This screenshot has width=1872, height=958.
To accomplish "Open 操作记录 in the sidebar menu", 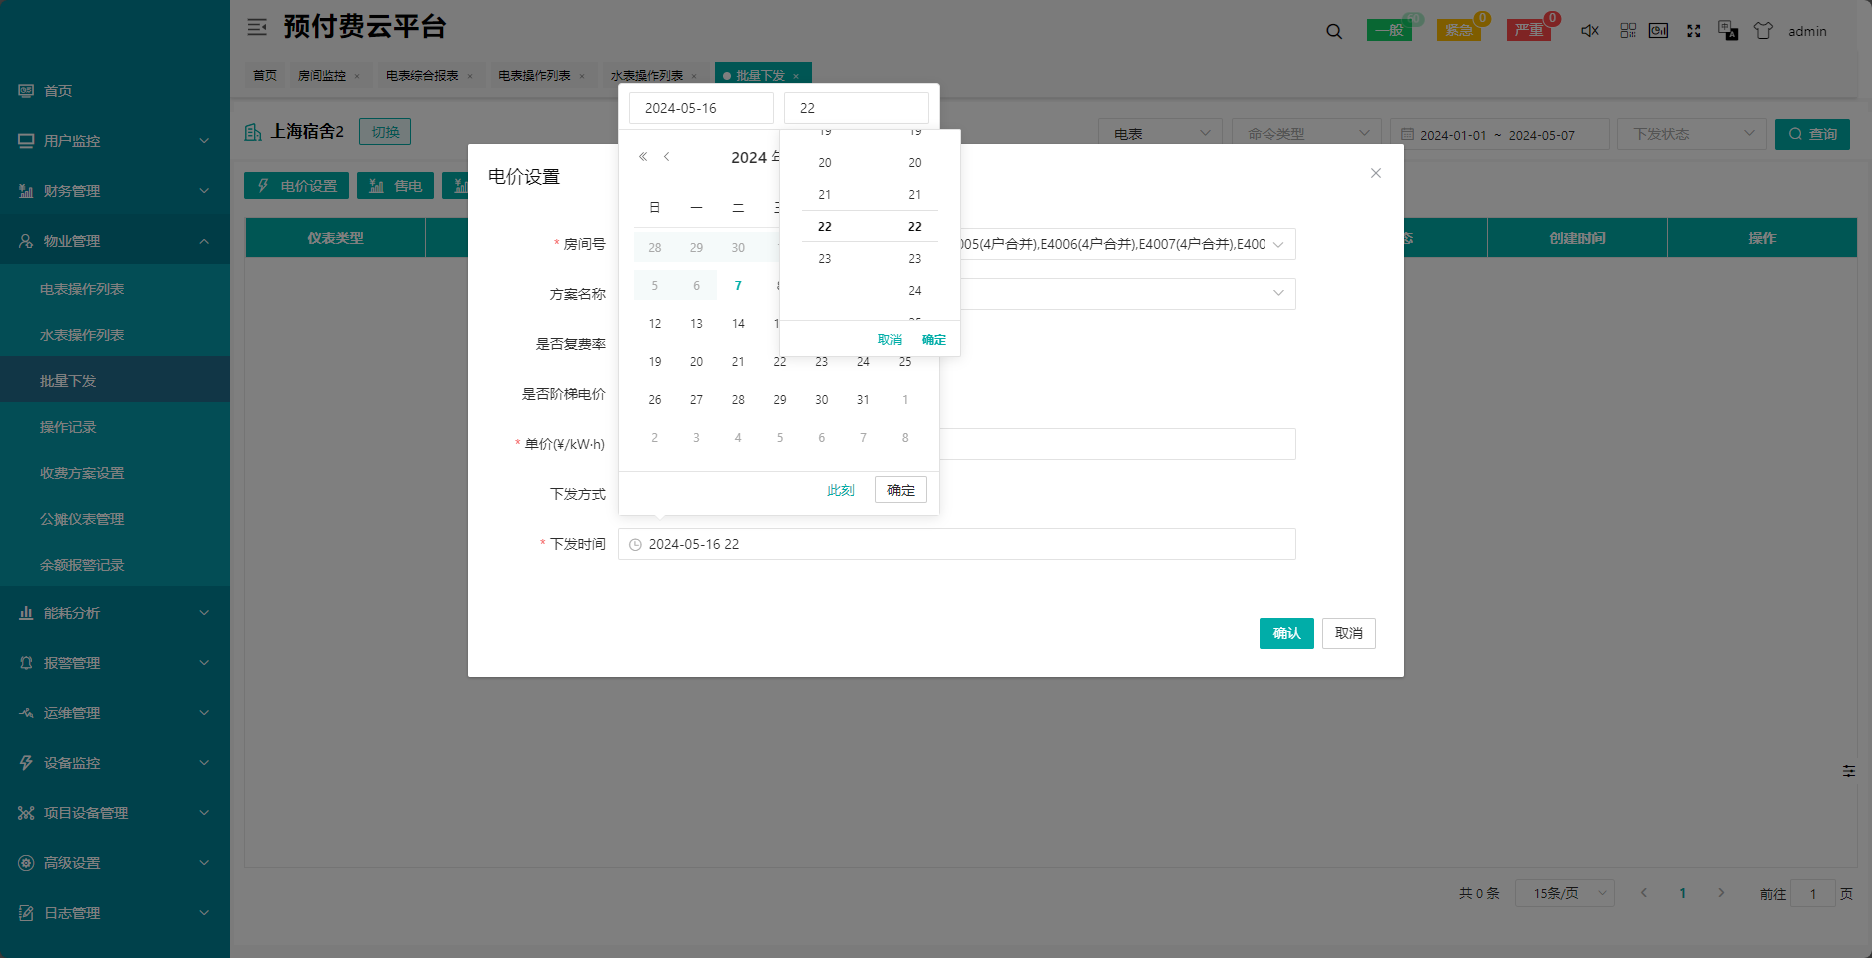I will pyautogui.click(x=68, y=427).
